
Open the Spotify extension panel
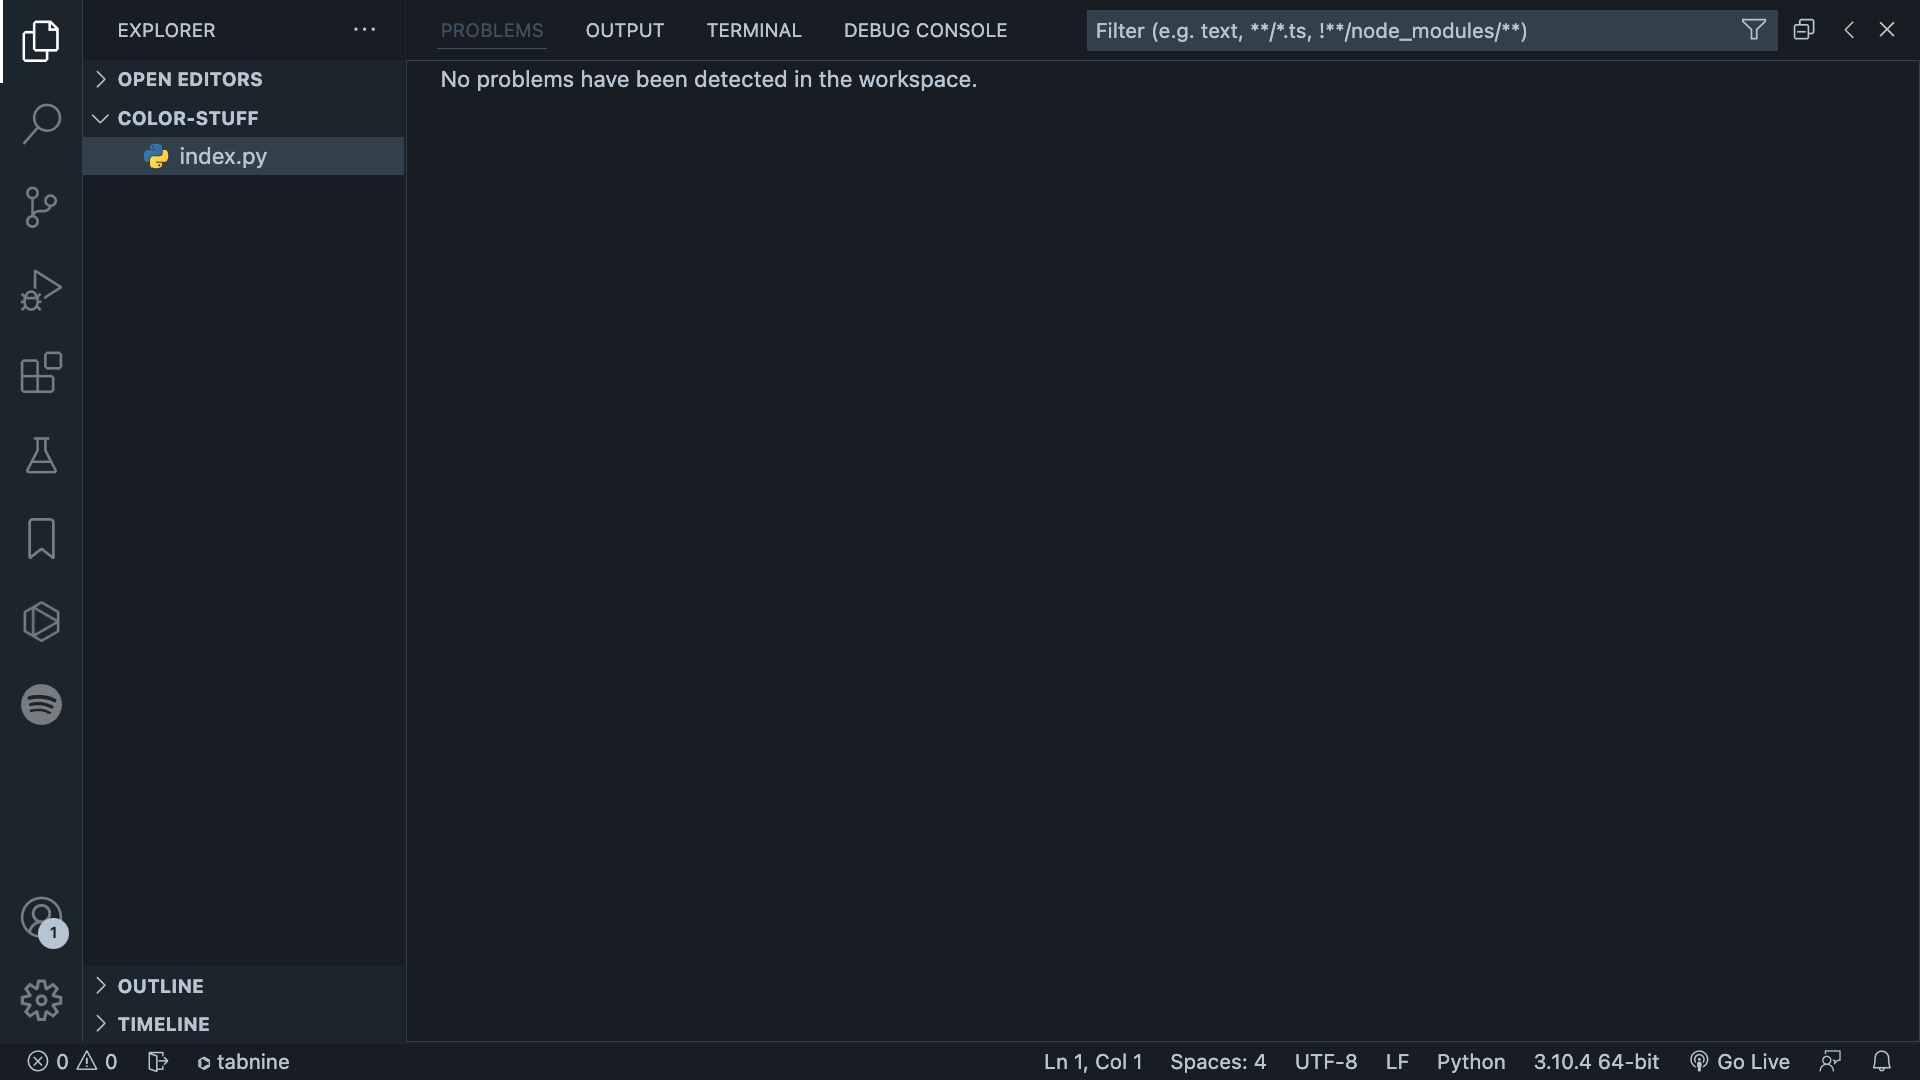[40, 704]
